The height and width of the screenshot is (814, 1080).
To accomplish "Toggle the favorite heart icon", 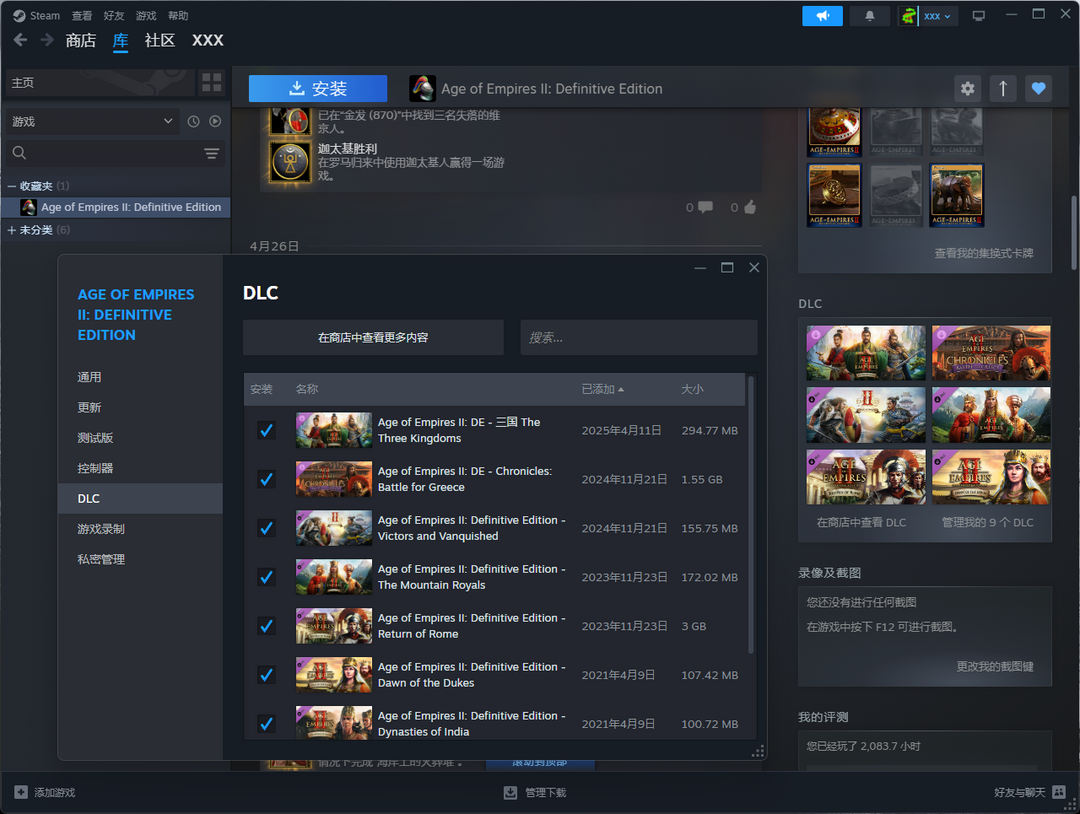I will pyautogui.click(x=1038, y=88).
